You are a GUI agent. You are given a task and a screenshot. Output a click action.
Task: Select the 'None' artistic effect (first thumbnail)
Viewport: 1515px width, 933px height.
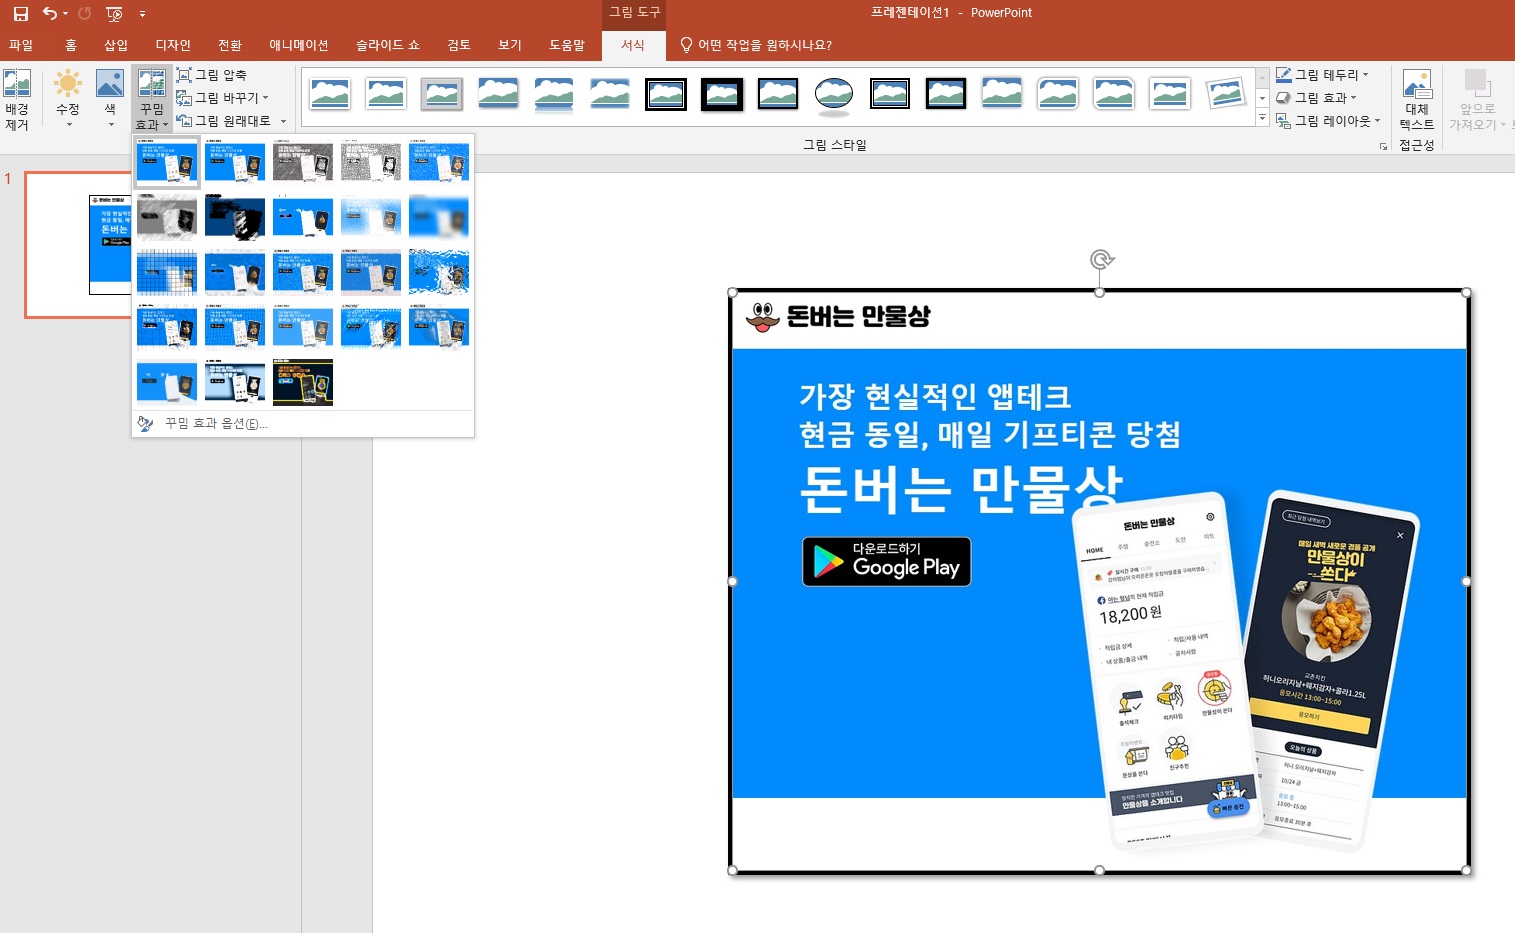click(167, 162)
